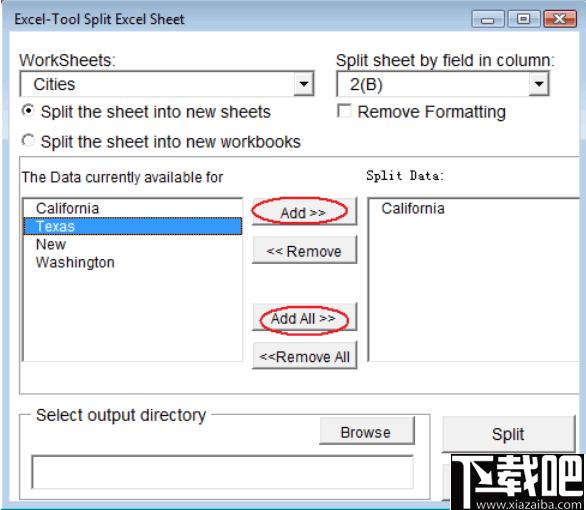Open Browse for output directory
Image resolution: width=586 pixels, height=510 pixels.
[367, 432]
